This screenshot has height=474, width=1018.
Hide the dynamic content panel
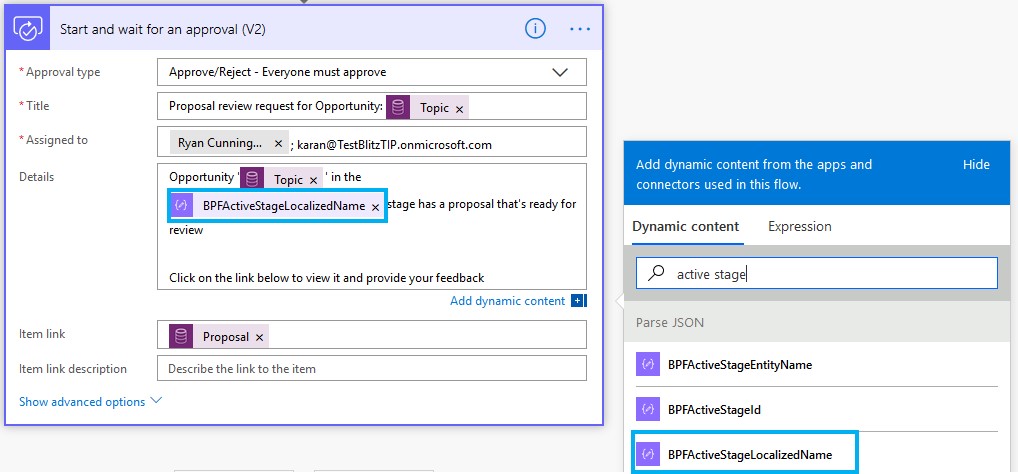pyautogui.click(x=976, y=164)
